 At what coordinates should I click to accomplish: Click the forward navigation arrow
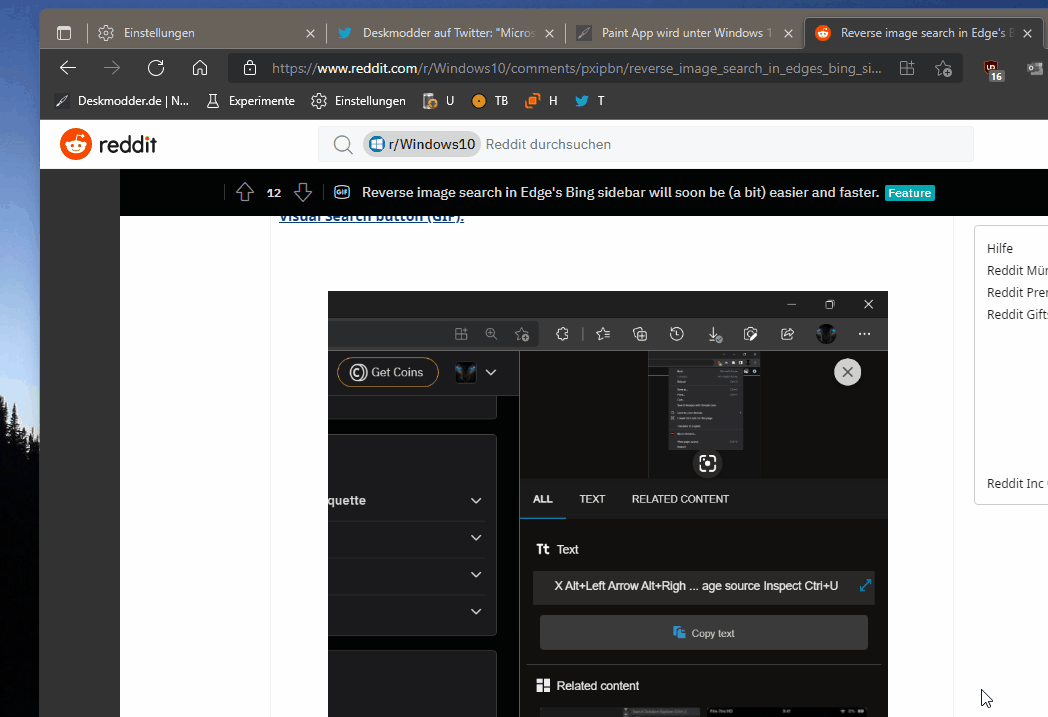112,67
